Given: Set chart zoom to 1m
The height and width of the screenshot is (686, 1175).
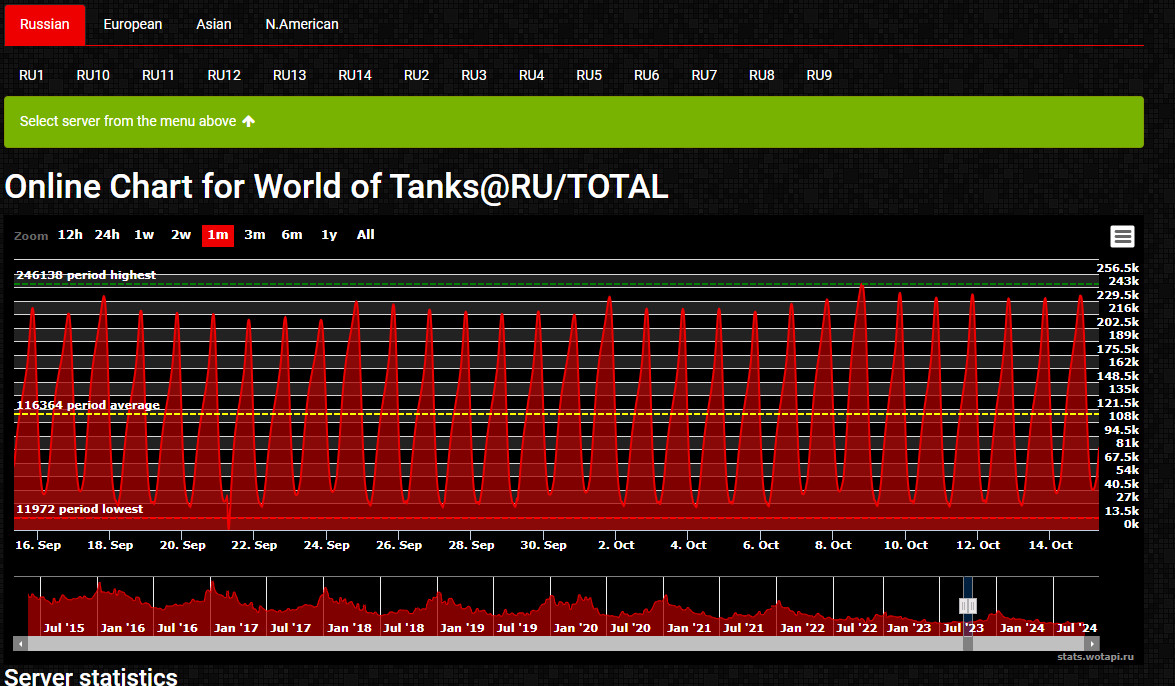Looking at the screenshot, I should 218,235.
